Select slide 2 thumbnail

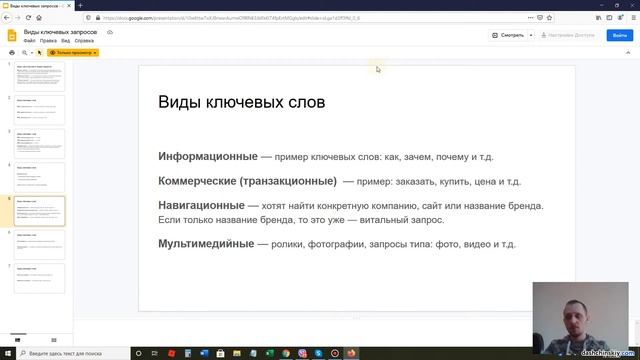tap(39, 110)
